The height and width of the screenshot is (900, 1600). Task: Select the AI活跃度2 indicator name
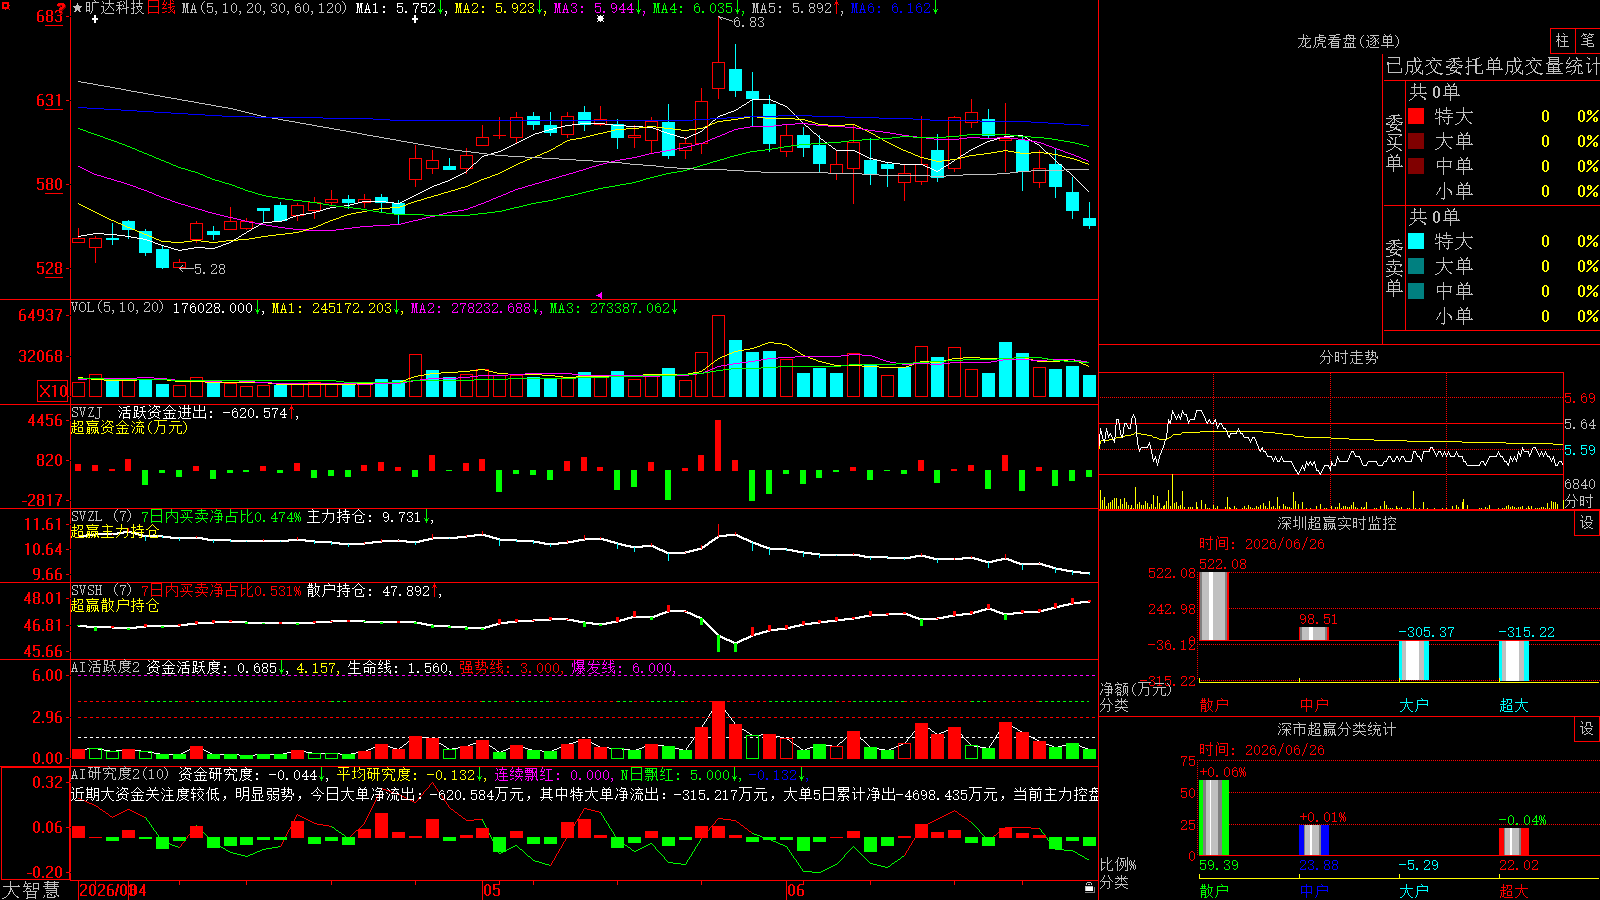click(x=106, y=667)
